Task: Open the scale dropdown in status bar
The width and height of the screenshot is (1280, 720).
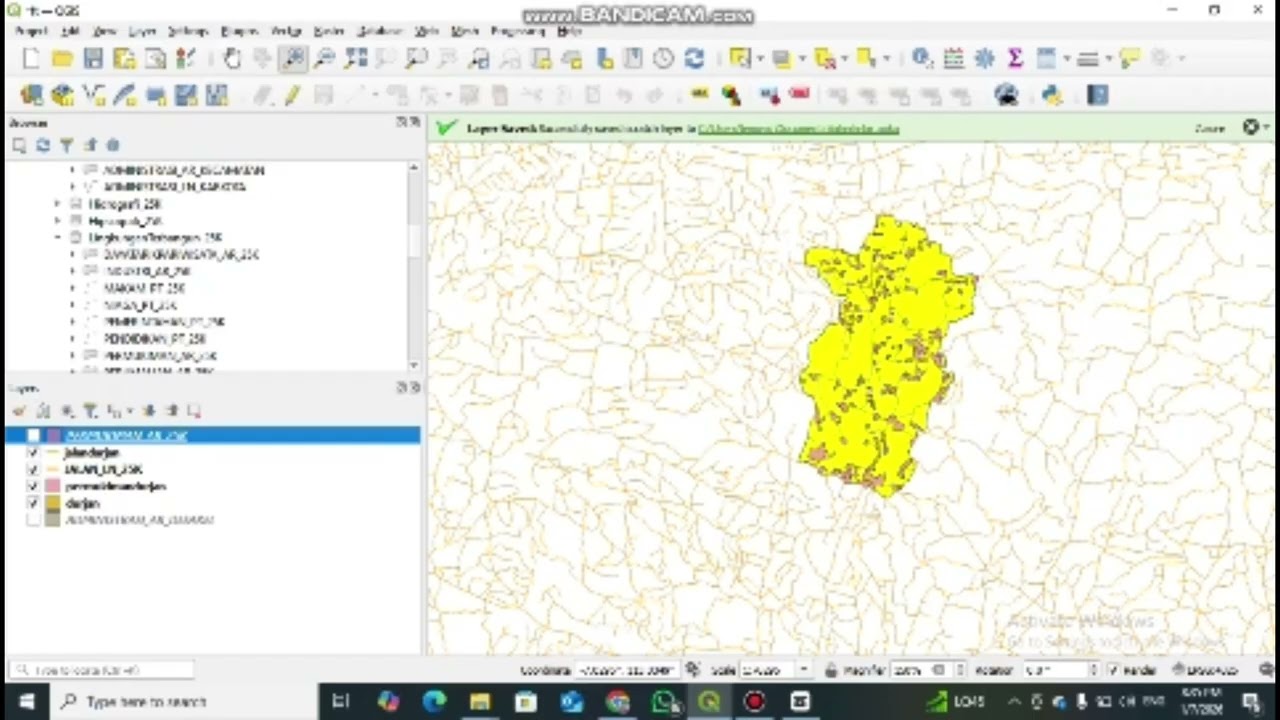Action: (x=803, y=670)
